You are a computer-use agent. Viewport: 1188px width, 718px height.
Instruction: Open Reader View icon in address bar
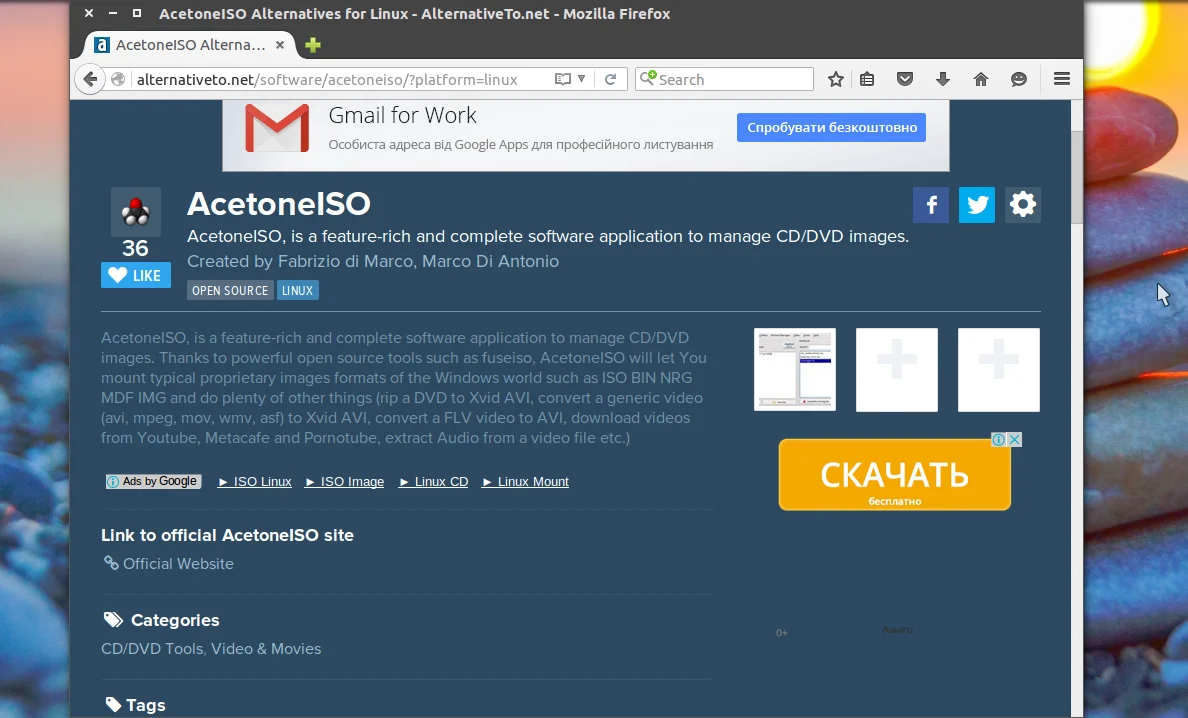pyautogui.click(x=562, y=79)
